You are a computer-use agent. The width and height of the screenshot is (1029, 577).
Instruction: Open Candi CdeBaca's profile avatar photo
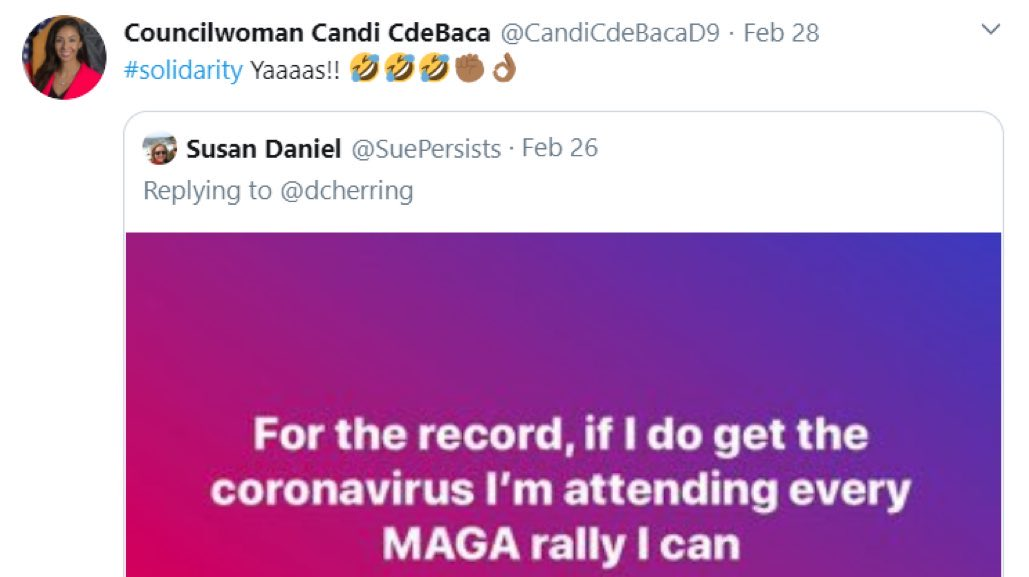pyautogui.click(x=64, y=57)
